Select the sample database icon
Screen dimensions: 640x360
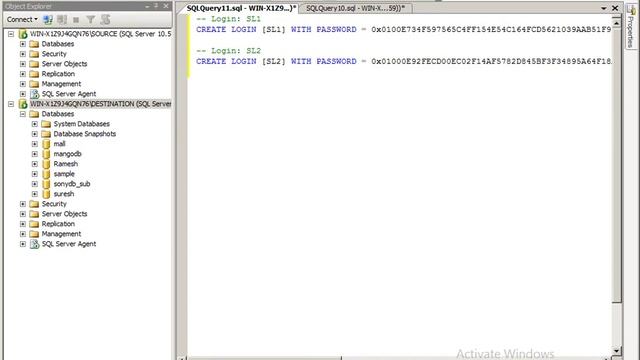tap(47, 174)
